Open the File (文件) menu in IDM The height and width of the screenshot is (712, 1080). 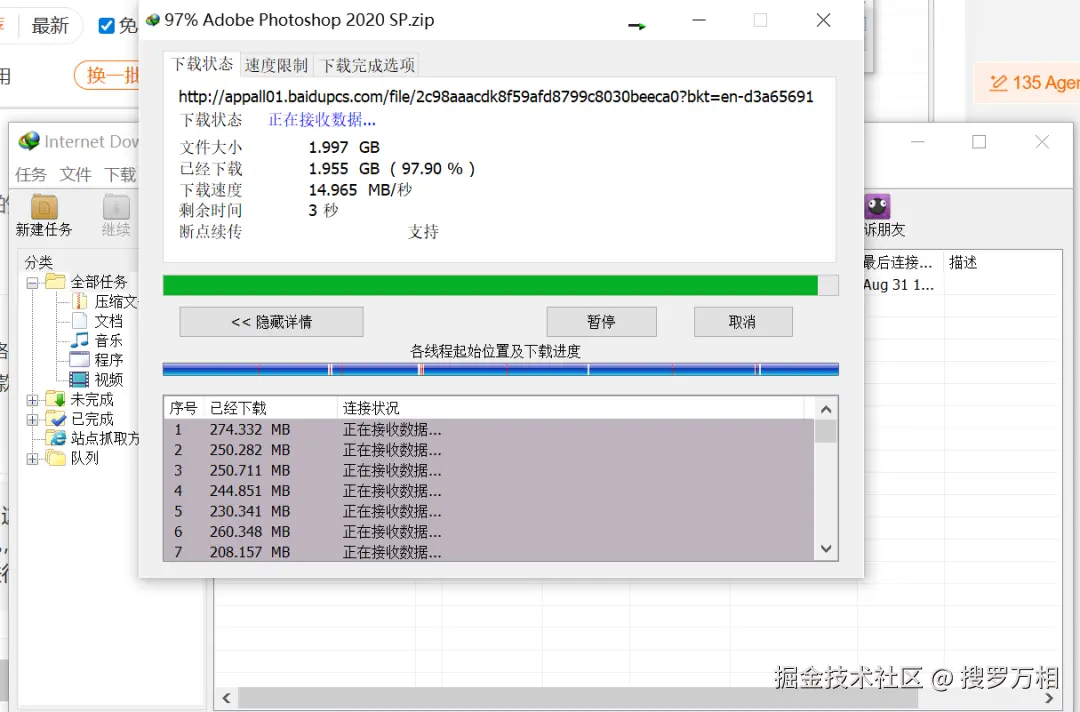point(75,174)
